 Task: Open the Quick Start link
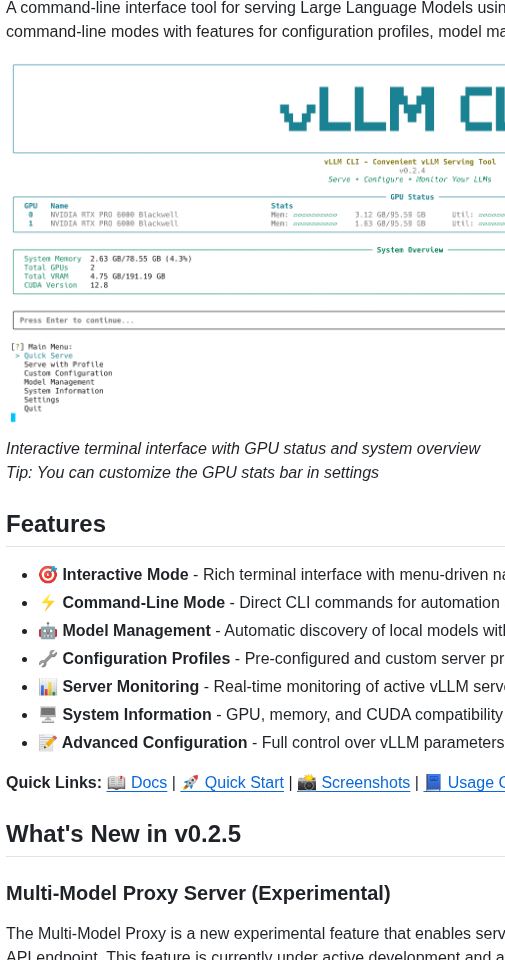click(x=232, y=782)
